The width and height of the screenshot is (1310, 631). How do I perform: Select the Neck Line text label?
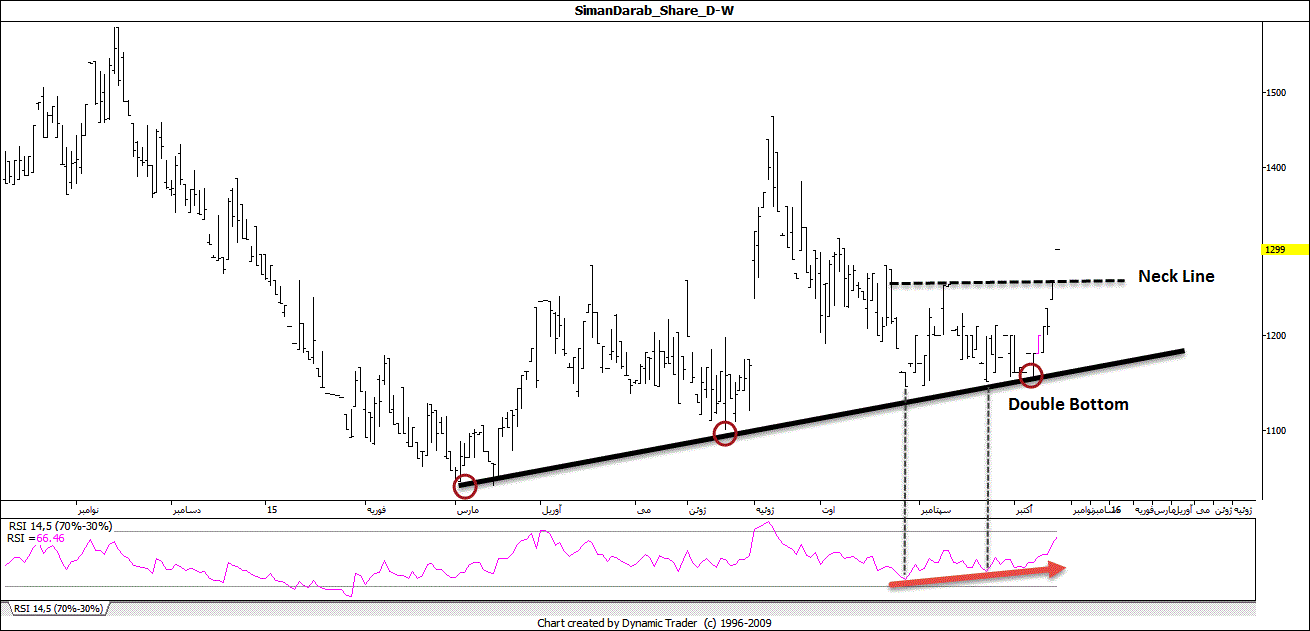[1176, 276]
